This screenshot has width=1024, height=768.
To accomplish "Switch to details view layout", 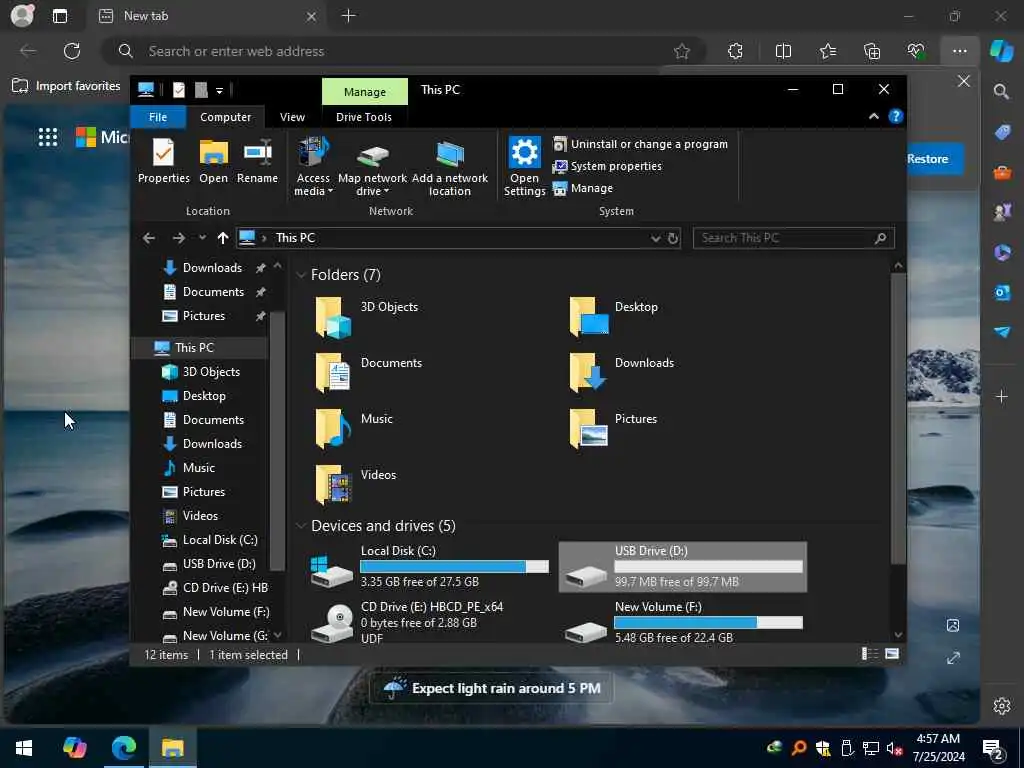I will click(869, 654).
